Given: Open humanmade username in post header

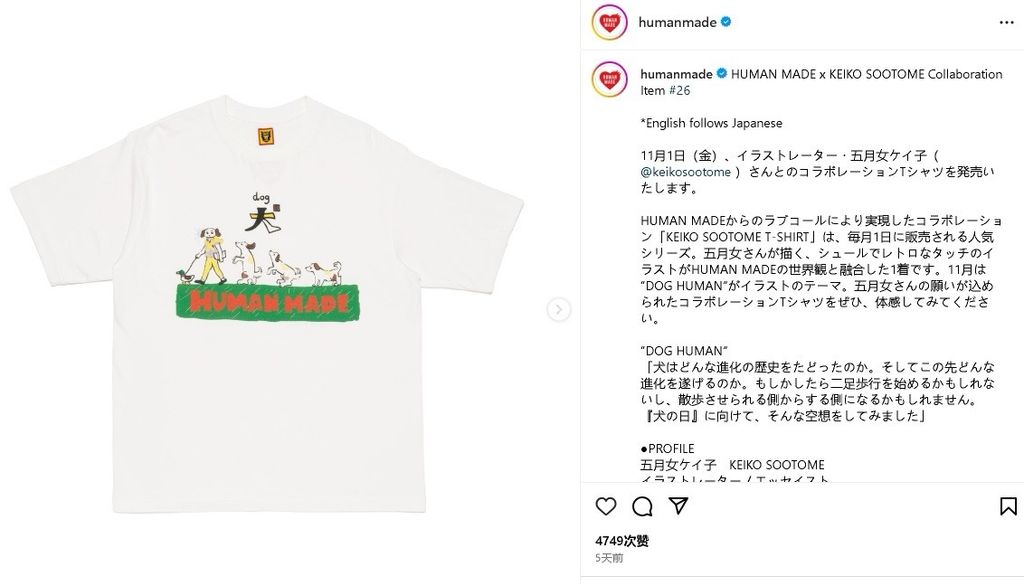Looking at the screenshot, I should coord(677,22).
